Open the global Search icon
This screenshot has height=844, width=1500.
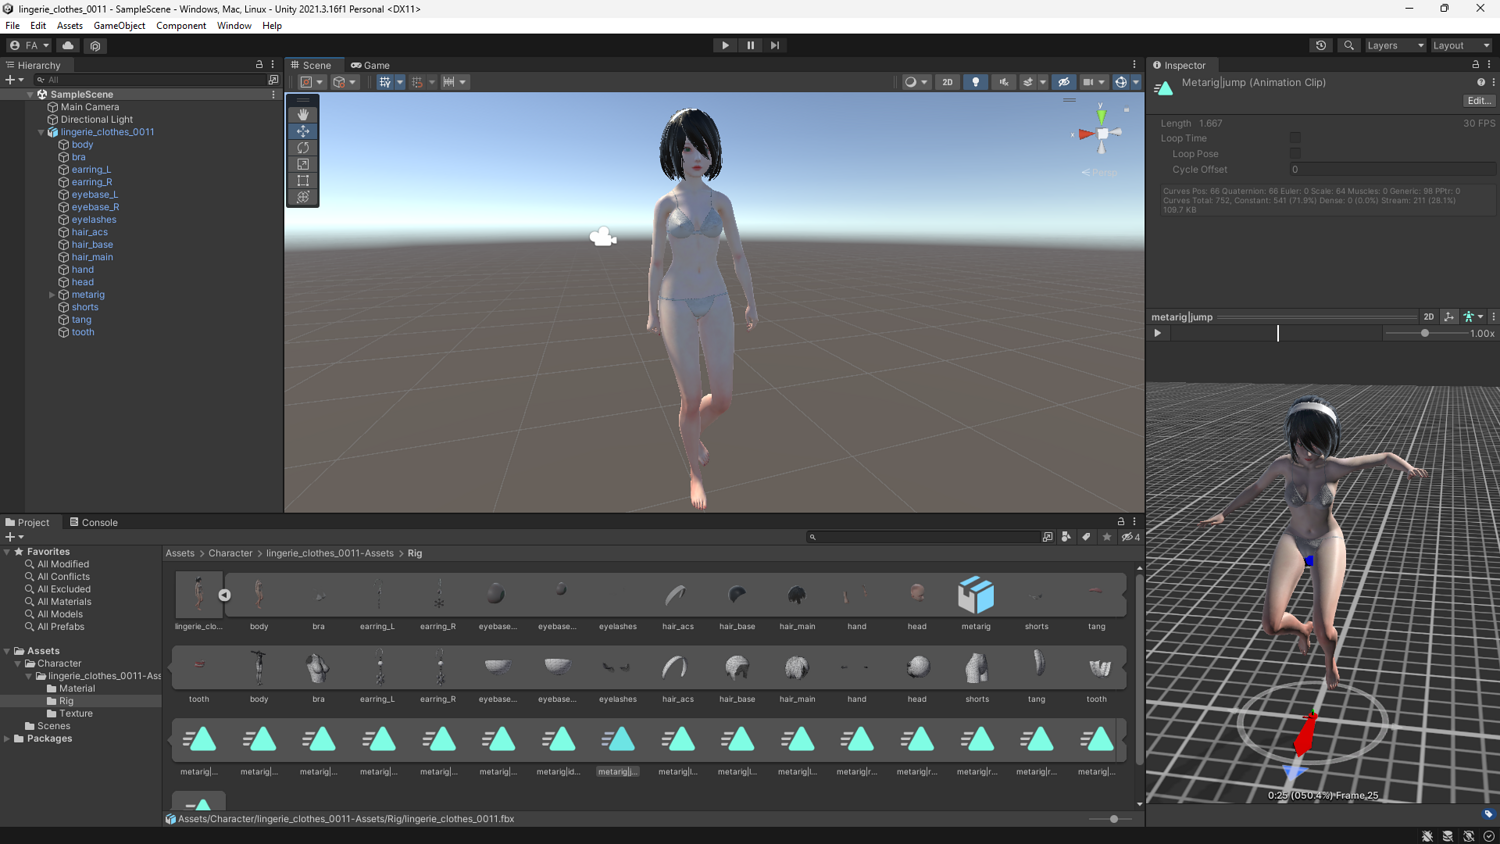tap(1349, 45)
